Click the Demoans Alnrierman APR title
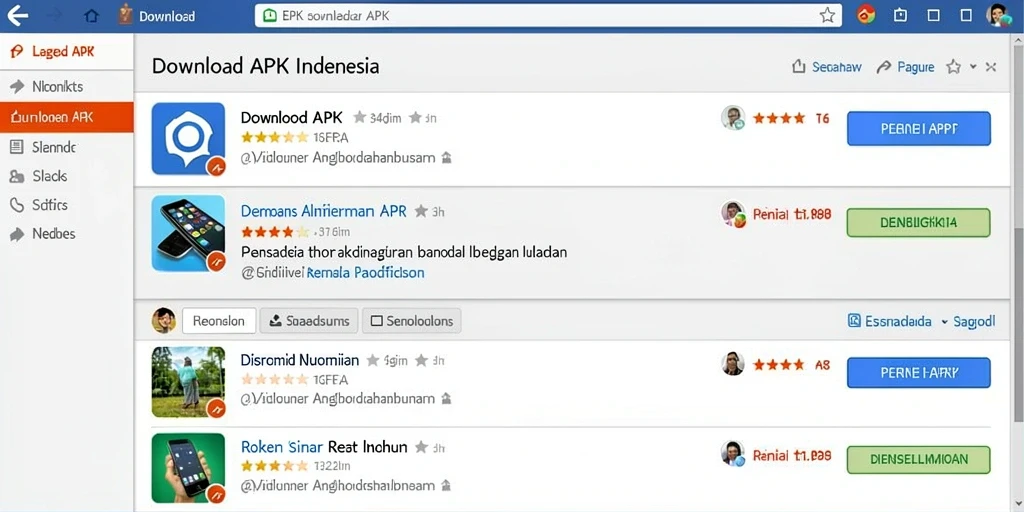 pyautogui.click(x=323, y=212)
